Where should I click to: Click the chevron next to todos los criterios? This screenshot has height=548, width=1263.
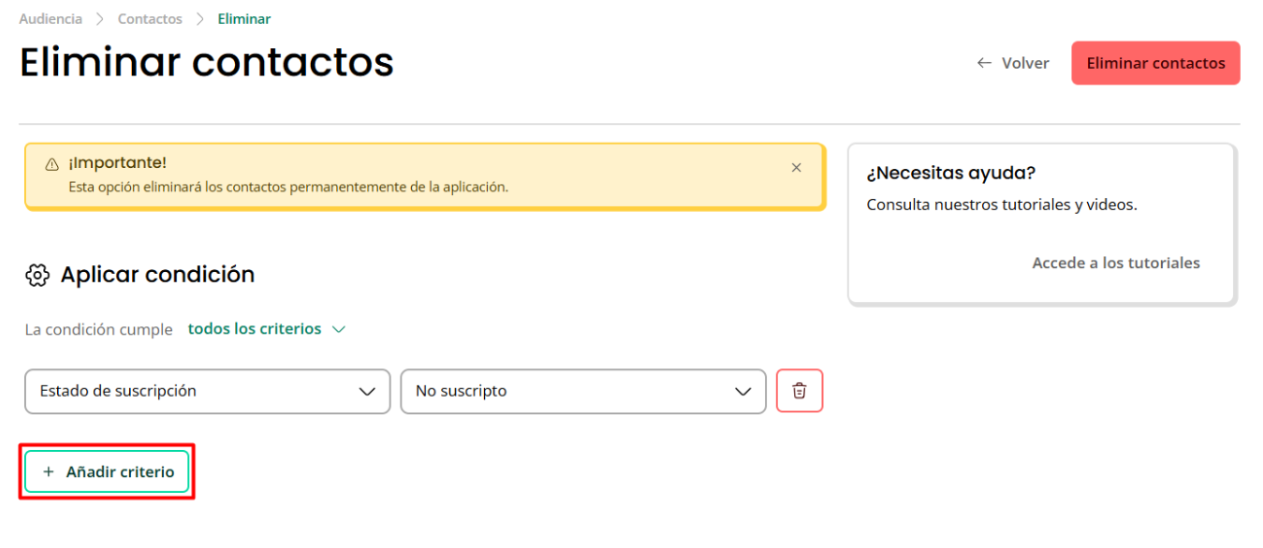click(338, 329)
